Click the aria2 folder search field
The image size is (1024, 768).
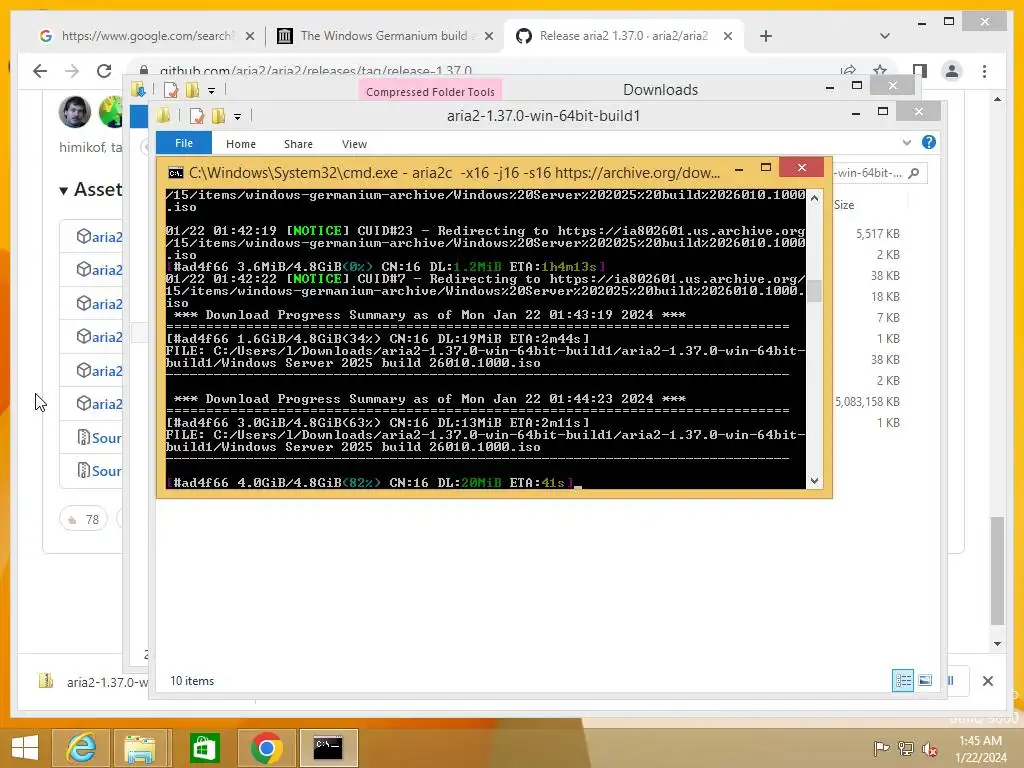pos(879,173)
